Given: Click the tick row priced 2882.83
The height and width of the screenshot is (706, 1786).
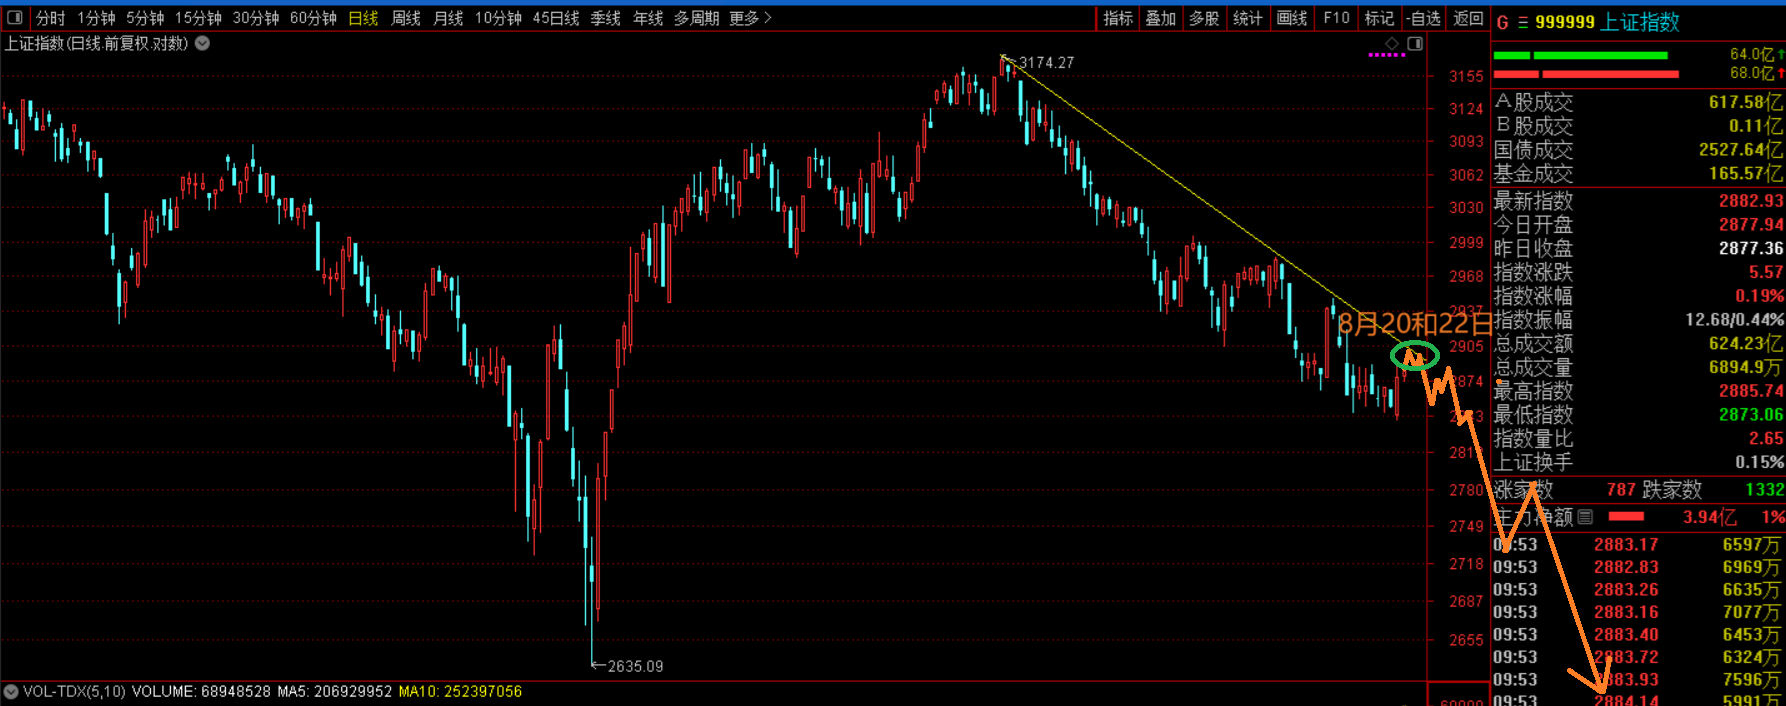Looking at the screenshot, I should point(1637,567).
